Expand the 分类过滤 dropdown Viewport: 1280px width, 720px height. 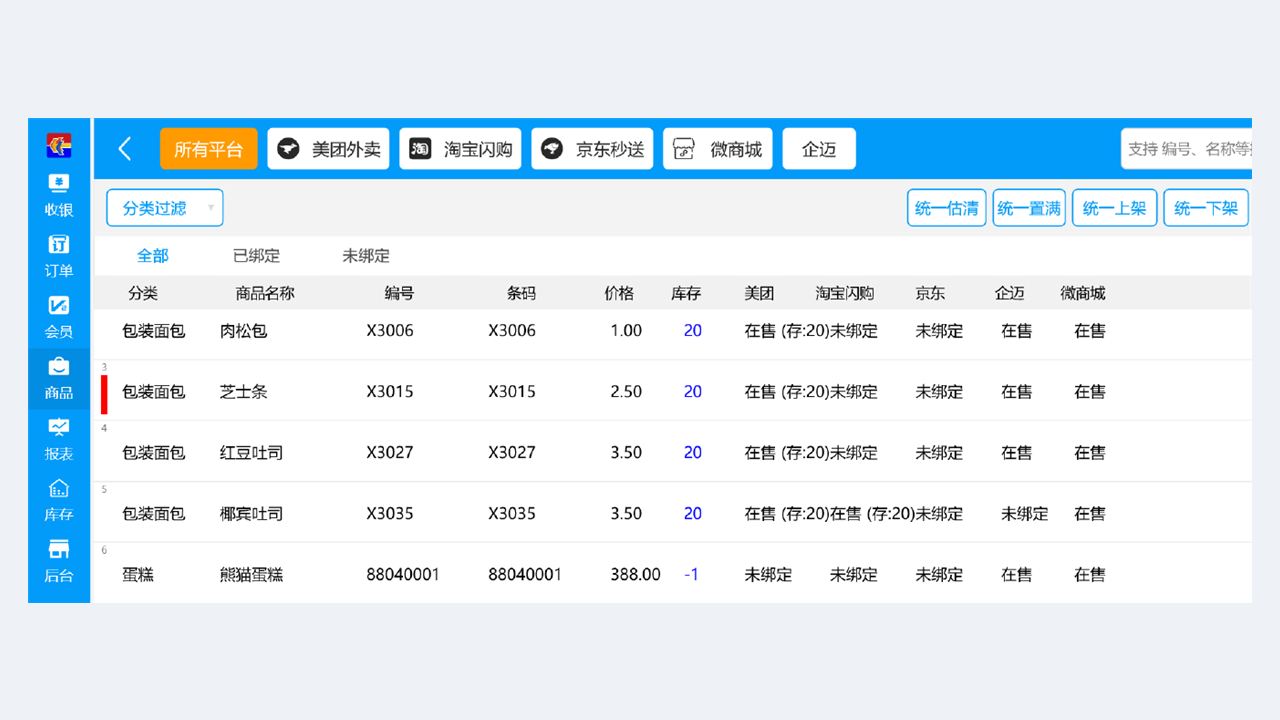[x=165, y=208]
